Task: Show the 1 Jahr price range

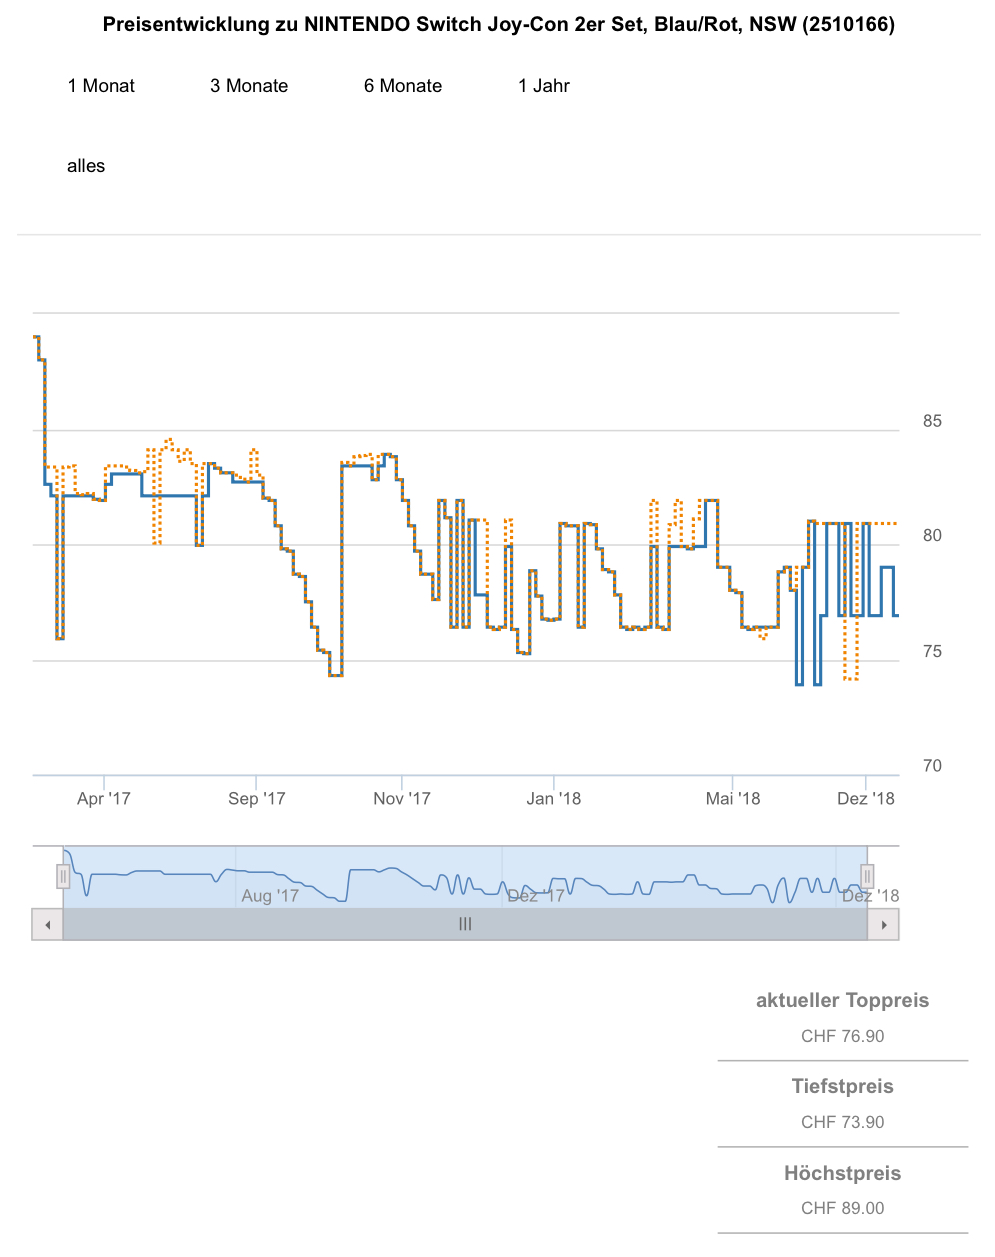Action: [x=544, y=86]
